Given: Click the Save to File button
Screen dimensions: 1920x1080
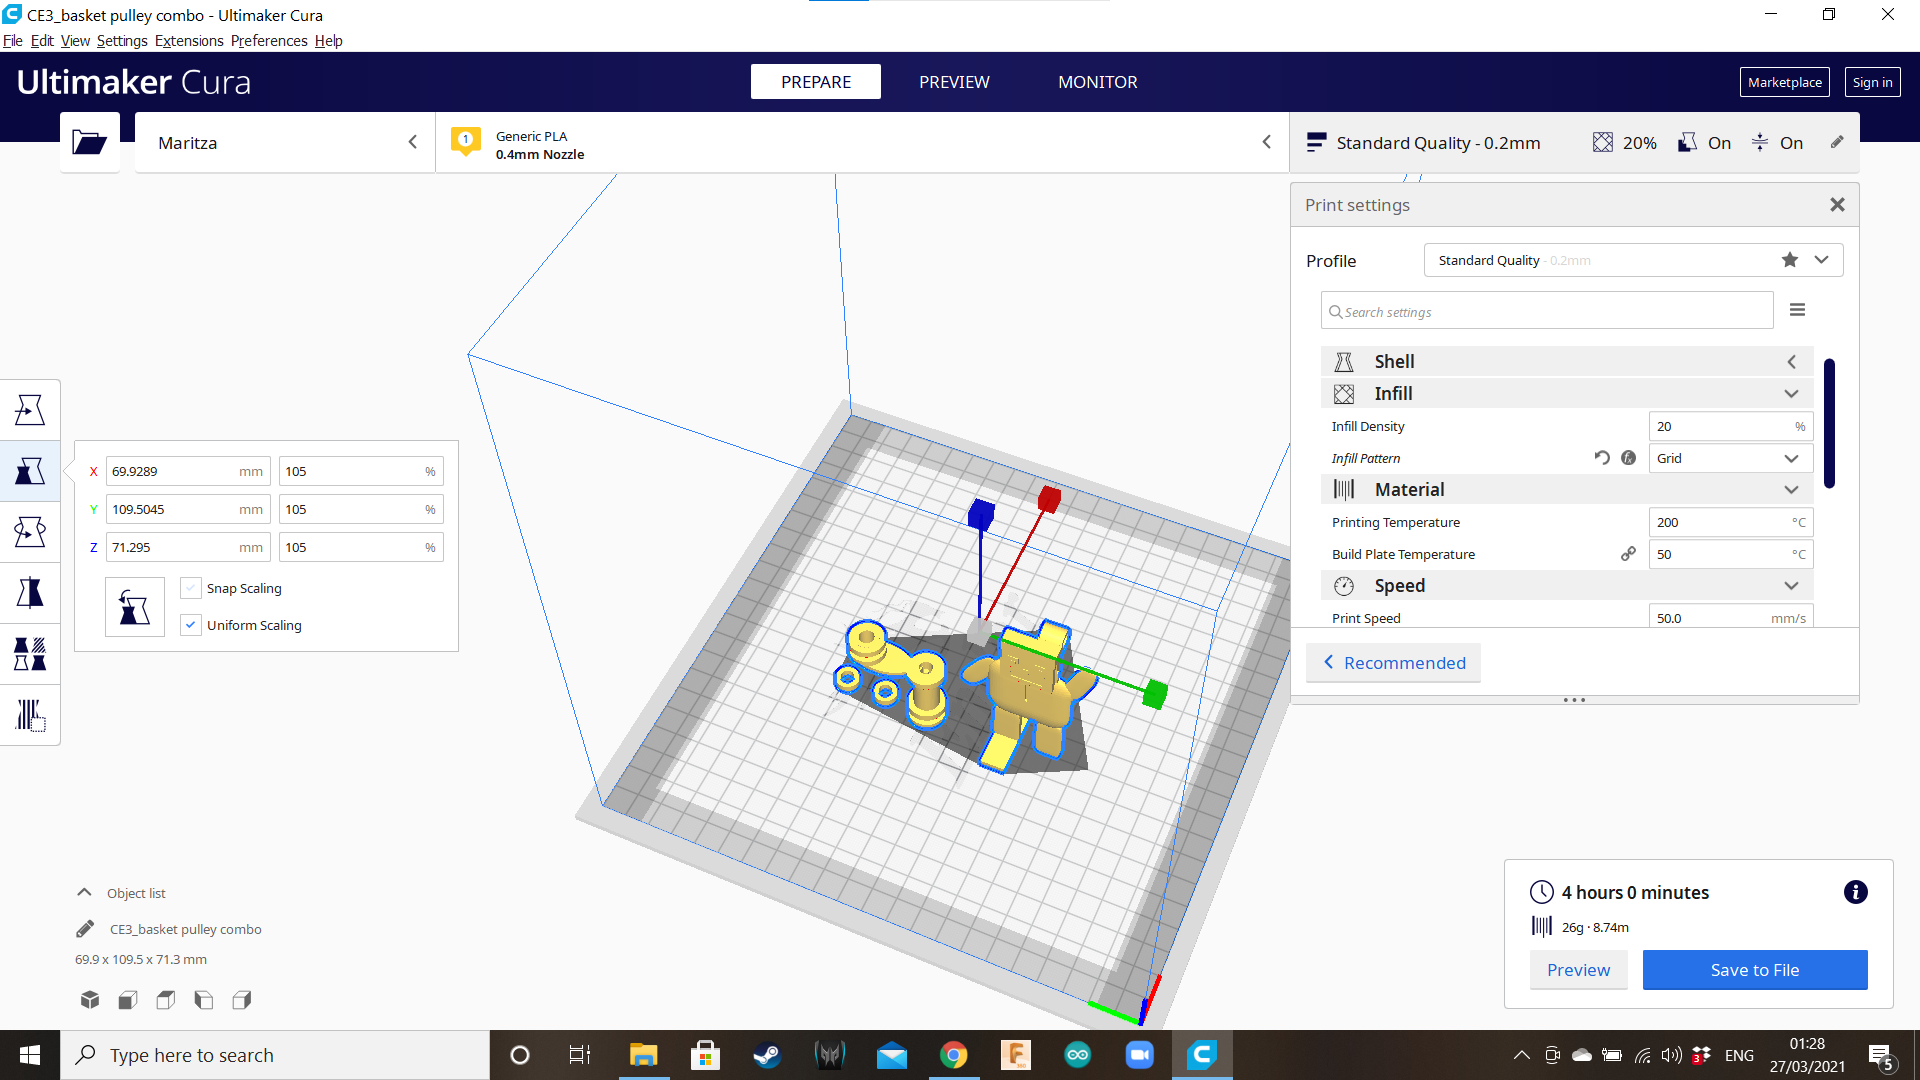Looking at the screenshot, I should pyautogui.click(x=1754, y=970).
